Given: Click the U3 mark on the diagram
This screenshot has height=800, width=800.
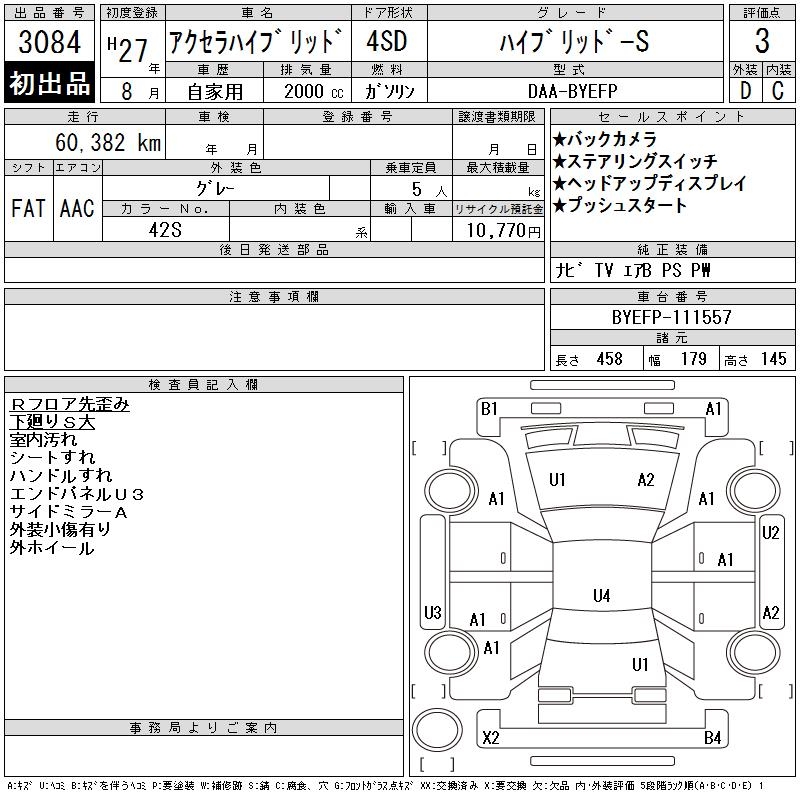Looking at the screenshot, I should click(432, 612).
